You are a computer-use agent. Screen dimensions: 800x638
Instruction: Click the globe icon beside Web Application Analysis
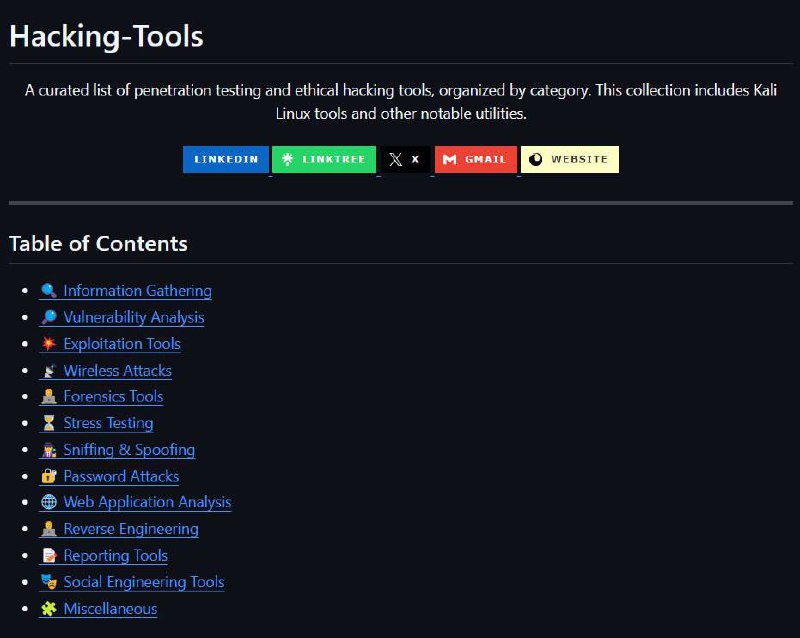(x=46, y=502)
